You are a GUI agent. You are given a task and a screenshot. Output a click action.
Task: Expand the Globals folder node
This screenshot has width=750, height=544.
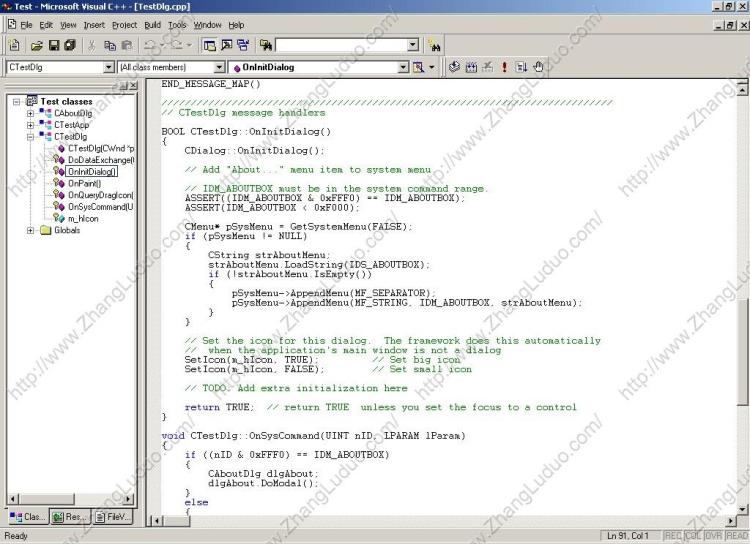point(31,230)
